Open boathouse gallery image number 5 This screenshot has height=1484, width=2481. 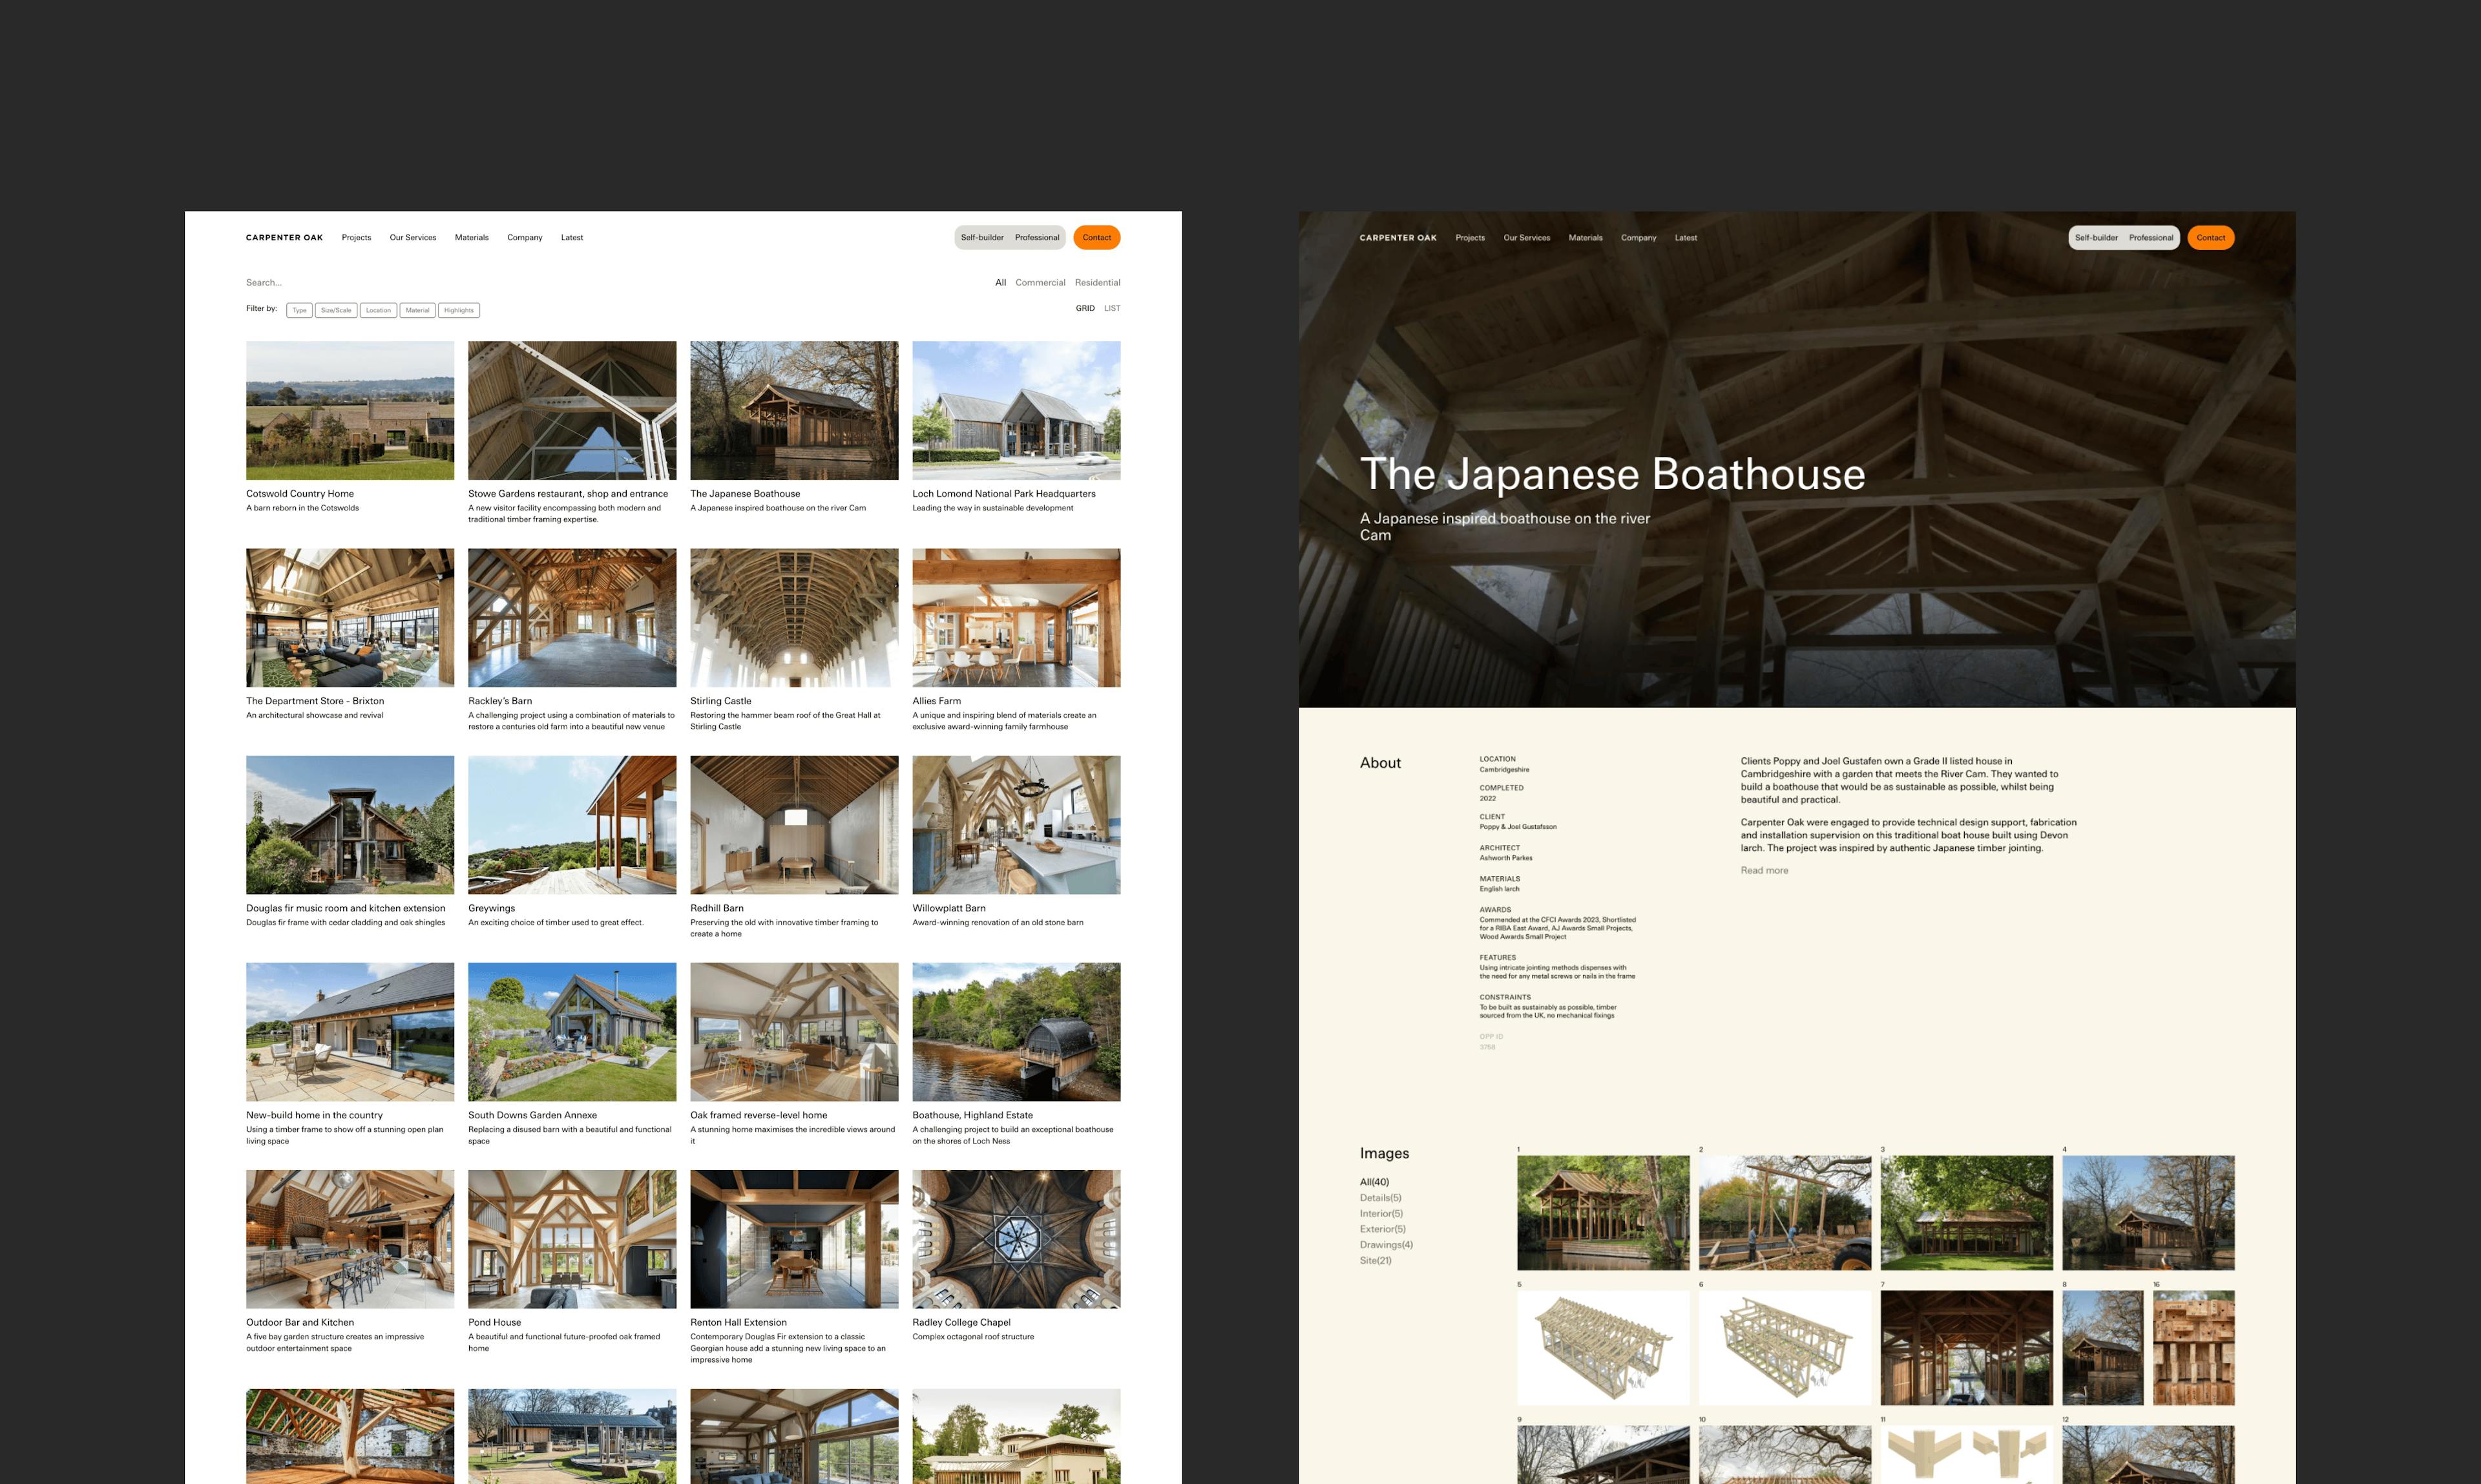(1603, 1347)
